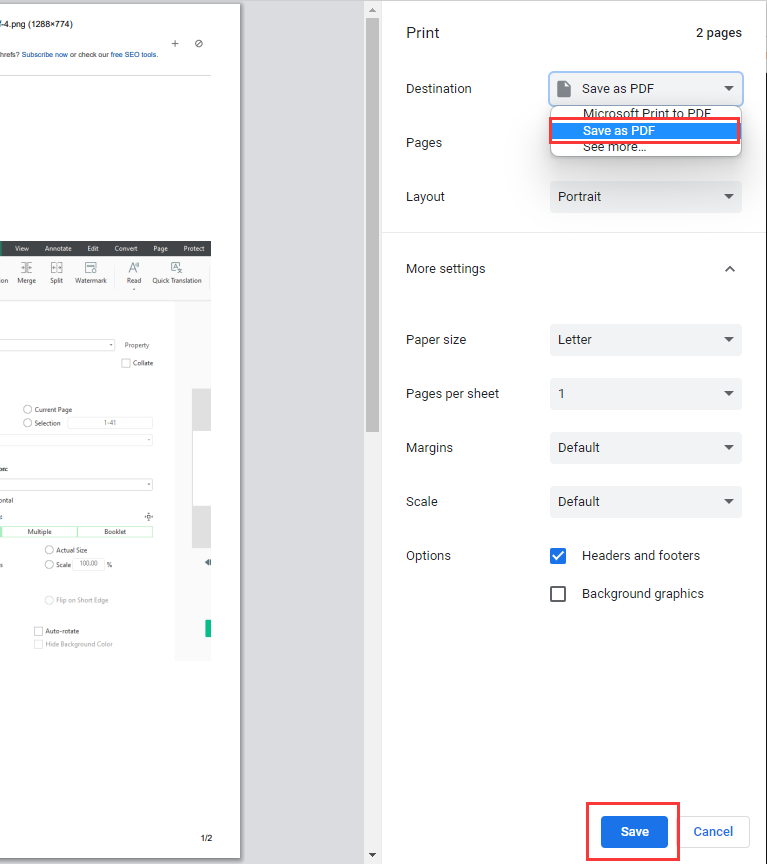Switch to the Booklet tab

point(115,530)
